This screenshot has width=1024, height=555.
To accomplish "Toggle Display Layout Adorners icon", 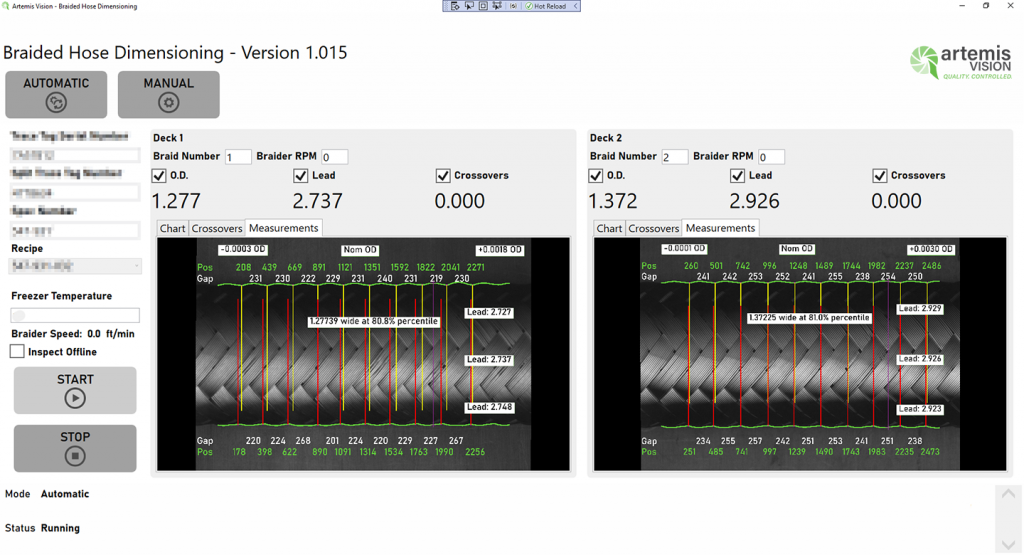I will click(483, 6).
